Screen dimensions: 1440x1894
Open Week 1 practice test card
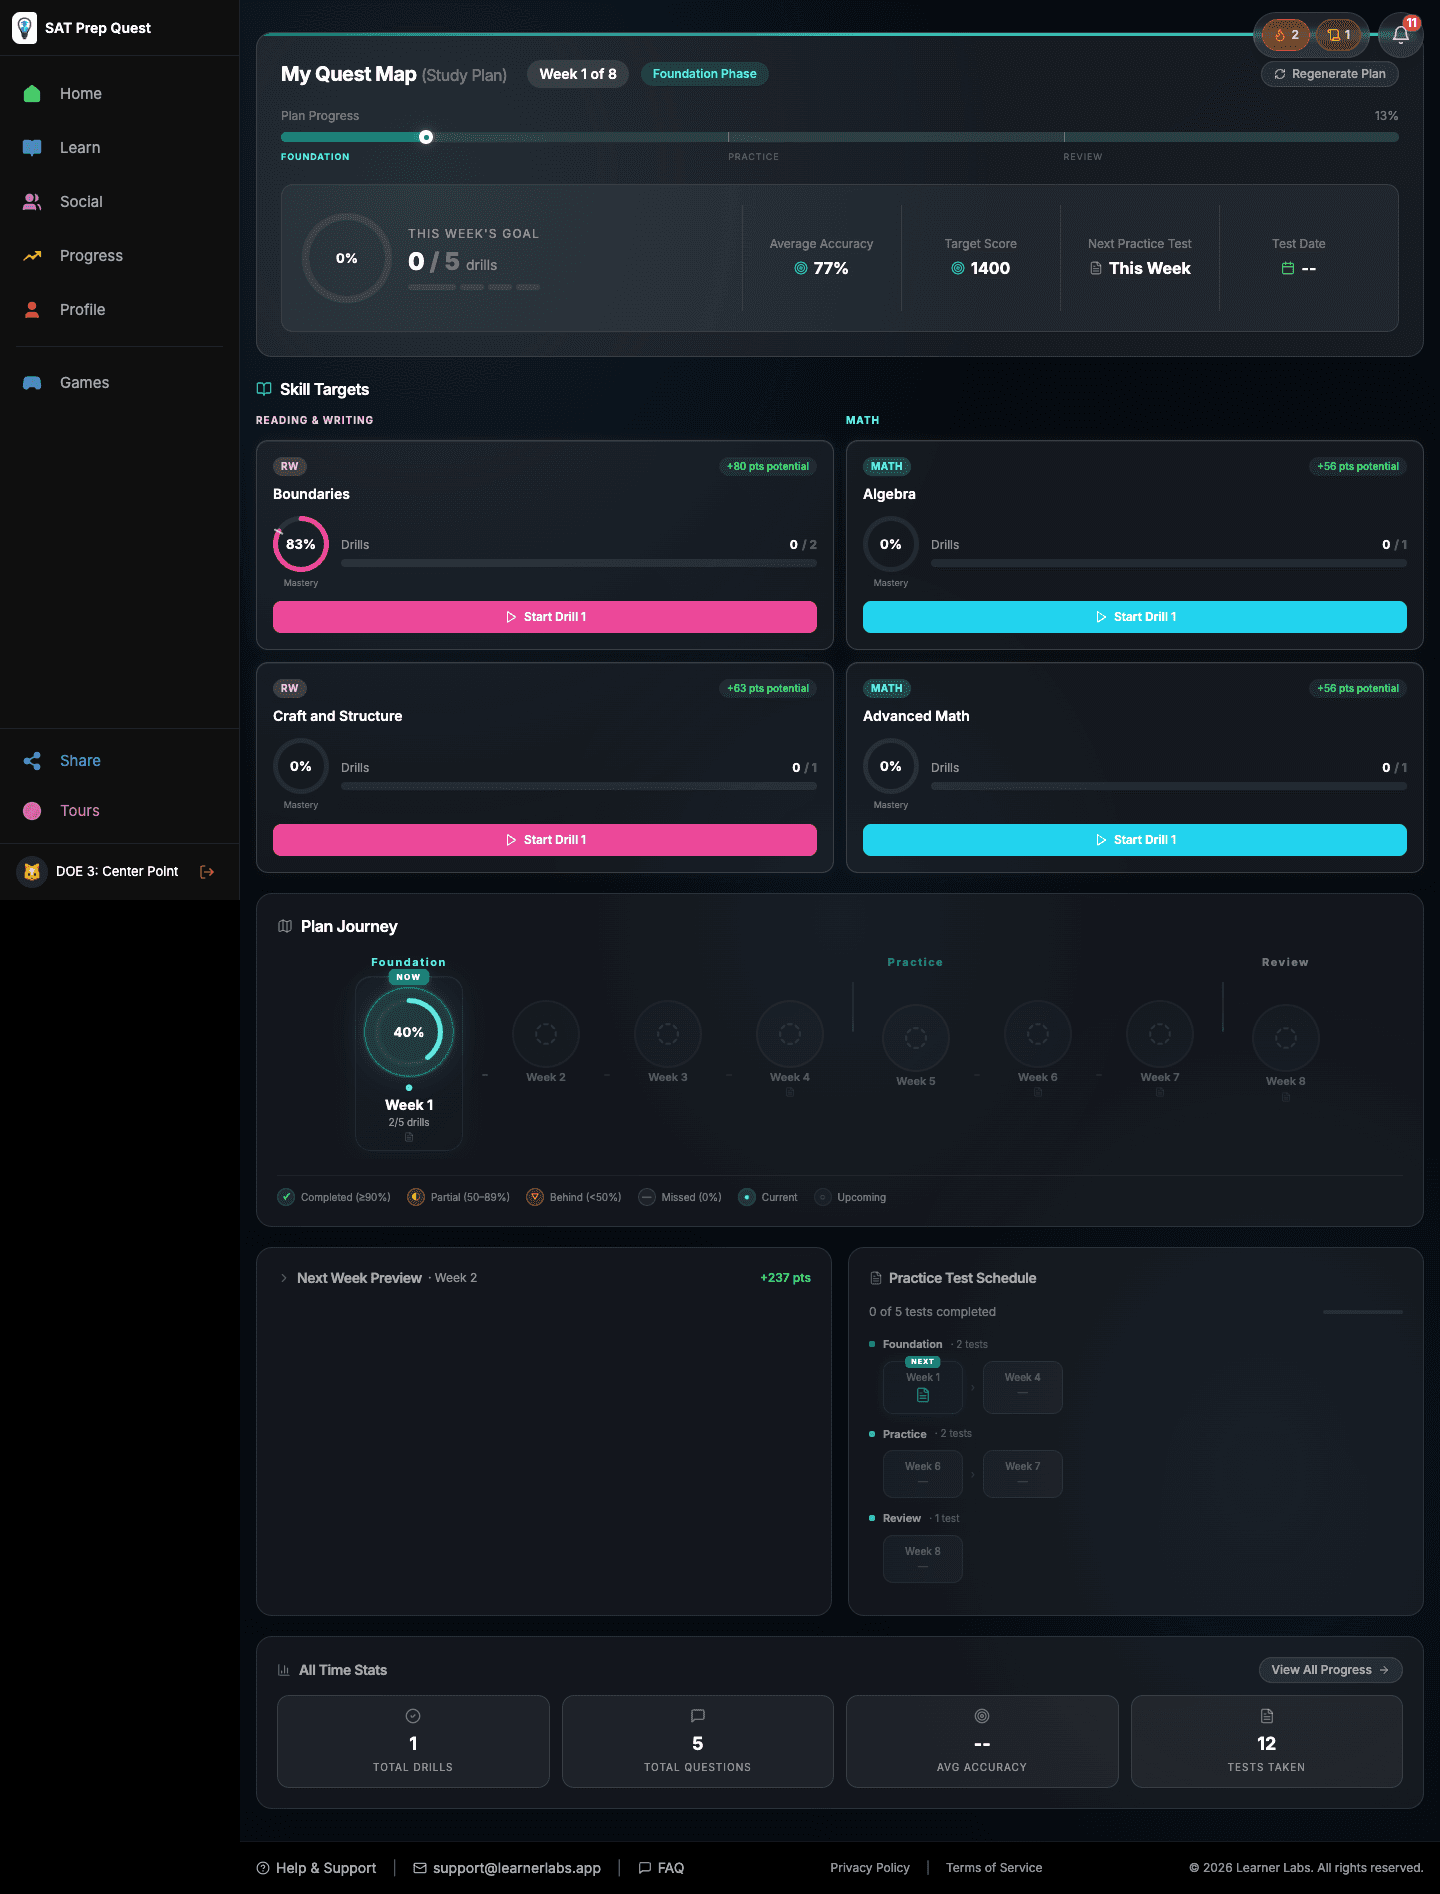pos(922,1387)
